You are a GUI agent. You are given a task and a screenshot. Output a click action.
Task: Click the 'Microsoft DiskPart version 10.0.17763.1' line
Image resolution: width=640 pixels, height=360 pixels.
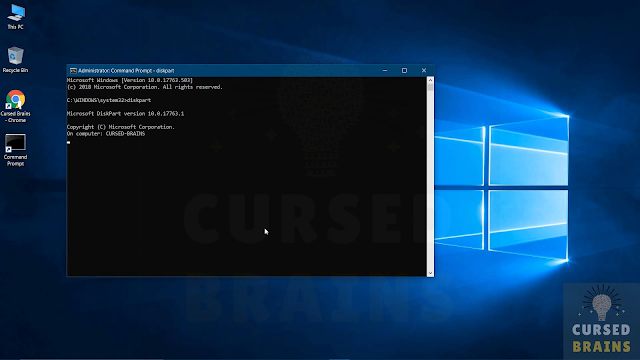click(125, 113)
